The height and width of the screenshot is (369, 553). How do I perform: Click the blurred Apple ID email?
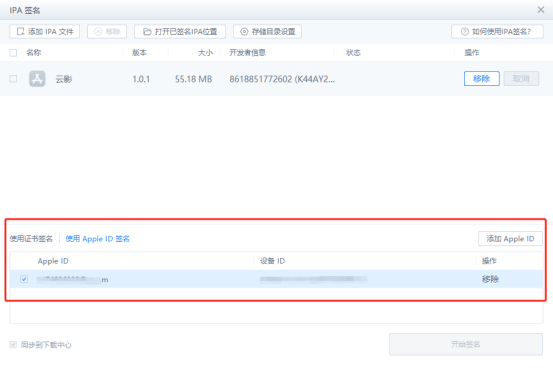point(73,280)
